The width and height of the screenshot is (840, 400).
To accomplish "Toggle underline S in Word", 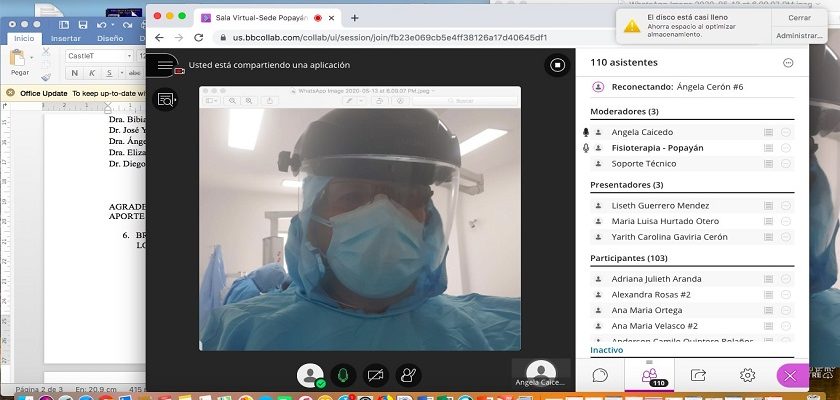I will tap(109, 73).
